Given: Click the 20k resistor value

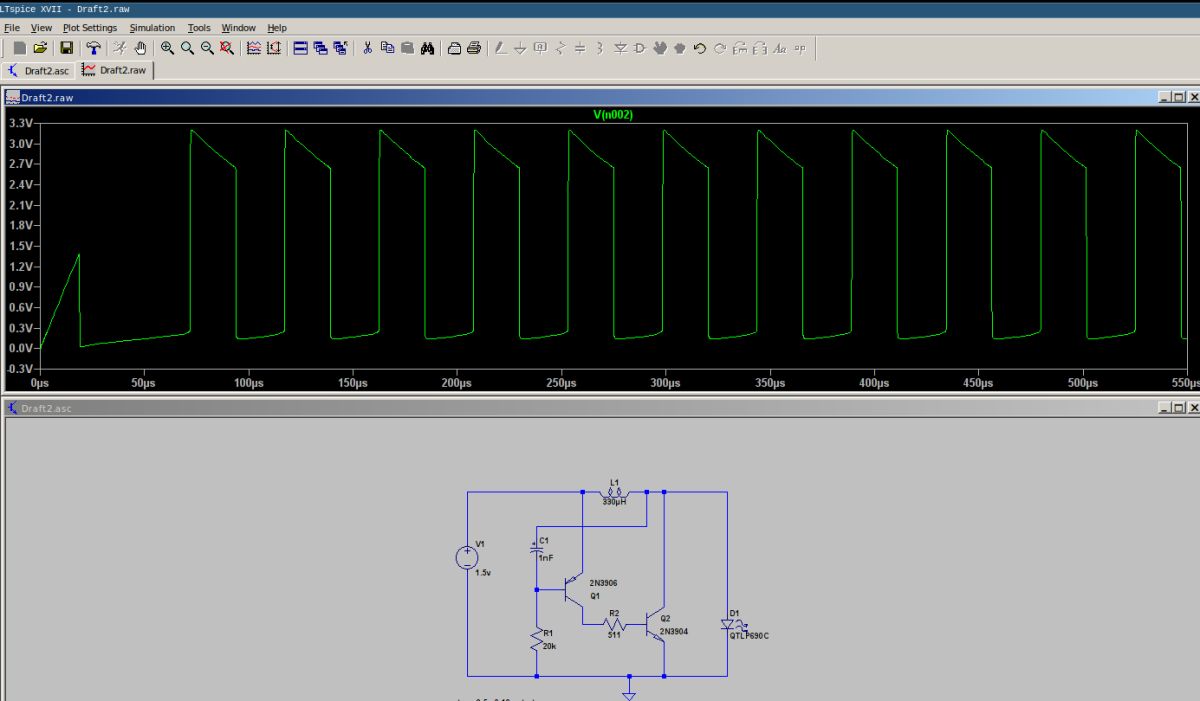Looking at the screenshot, I should (547, 647).
